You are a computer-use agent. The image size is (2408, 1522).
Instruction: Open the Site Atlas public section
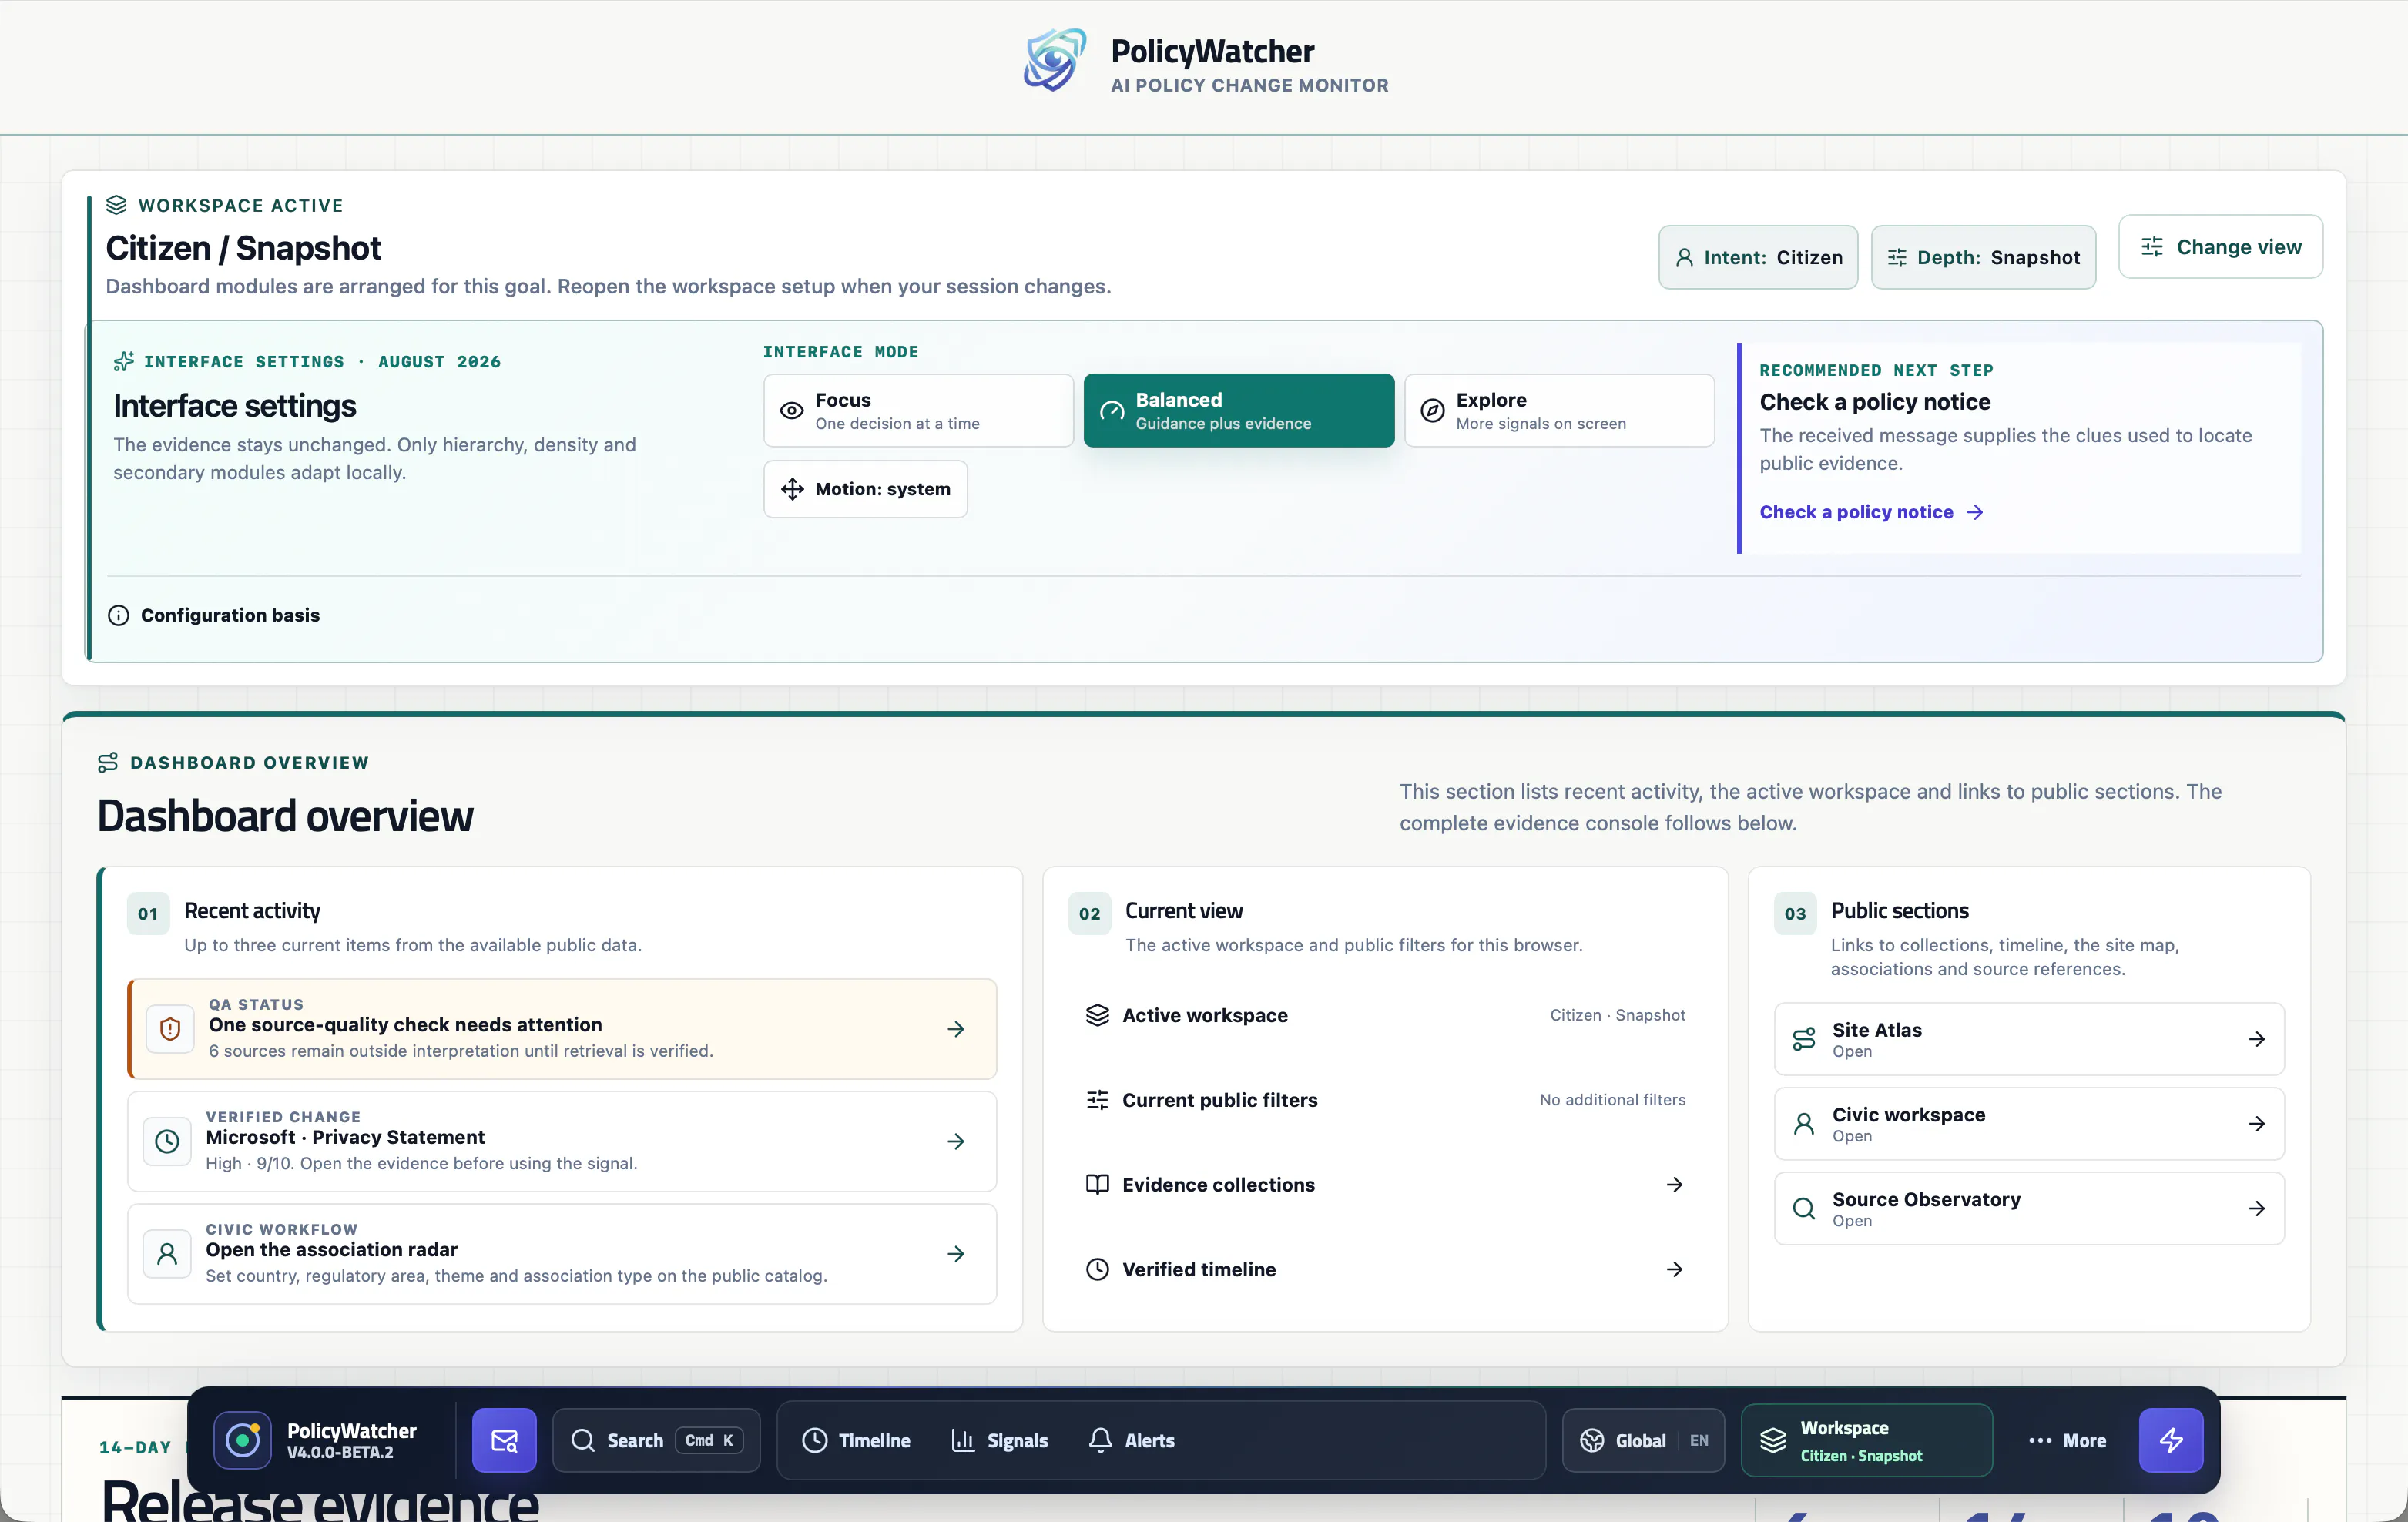2029,1039
